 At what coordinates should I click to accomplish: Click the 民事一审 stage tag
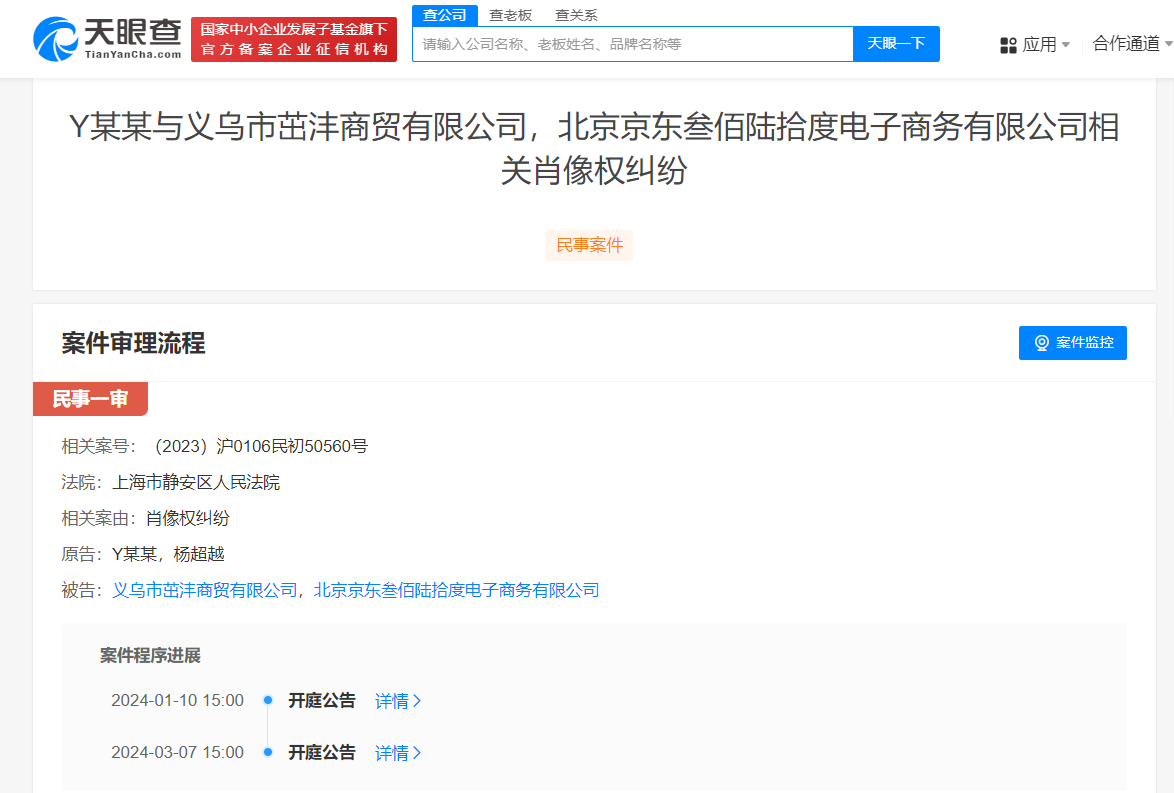click(x=91, y=398)
